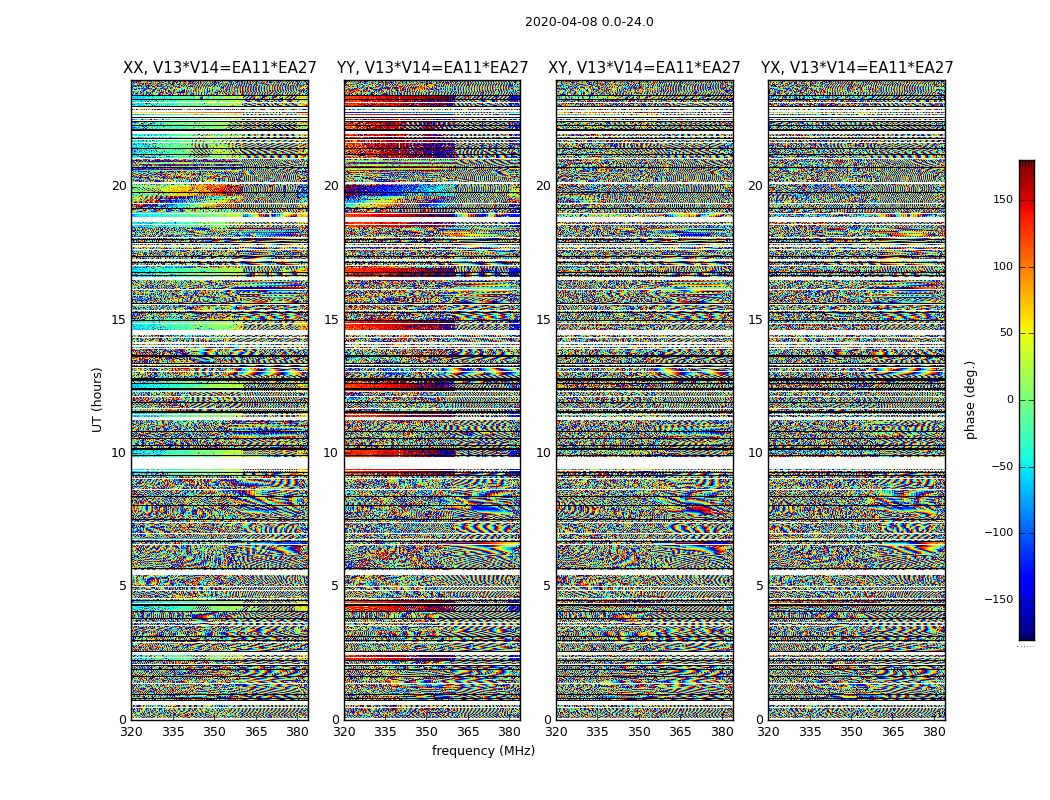Viewport: 1050px width, 800px height.
Task: Click the 'phase (deg.)' colorbar label
Action: pos(970,400)
